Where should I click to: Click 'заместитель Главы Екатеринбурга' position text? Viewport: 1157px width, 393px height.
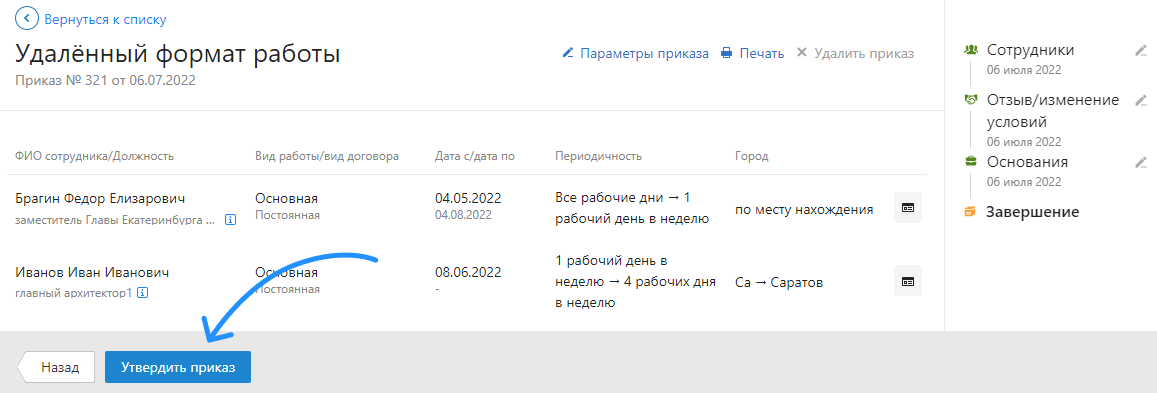click(x=116, y=219)
